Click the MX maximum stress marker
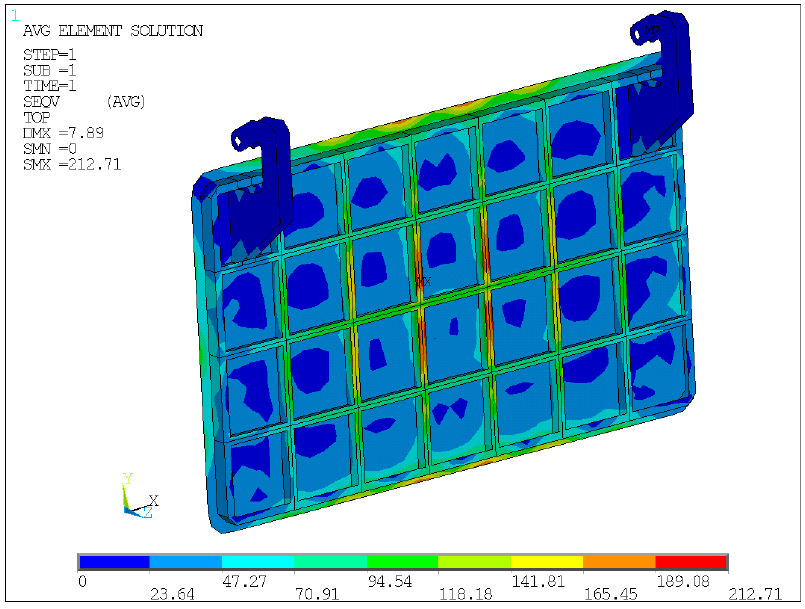The height and width of the screenshot is (609, 805). (x=423, y=282)
